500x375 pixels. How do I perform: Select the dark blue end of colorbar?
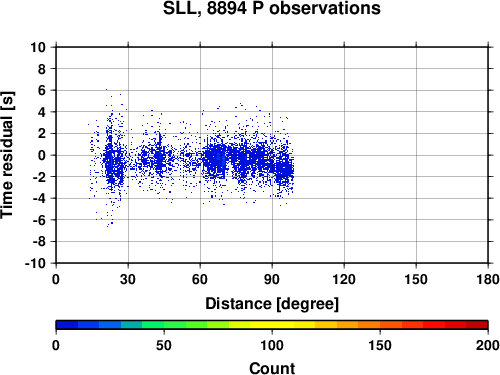point(67,324)
